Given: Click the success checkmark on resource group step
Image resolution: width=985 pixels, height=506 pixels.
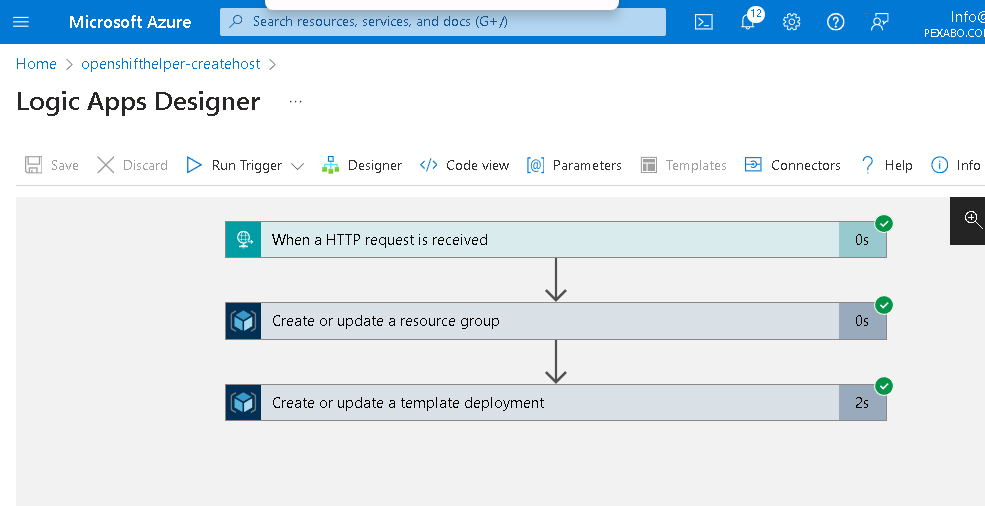Looking at the screenshot, I should [884, 305].
